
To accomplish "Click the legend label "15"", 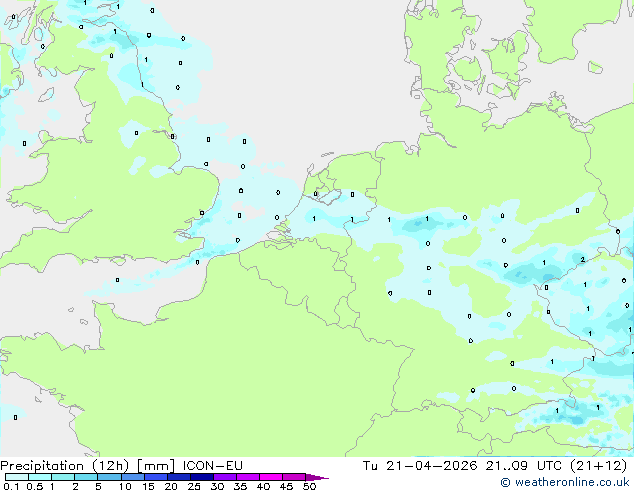I will pyautogui.click(x=148, y=486).
